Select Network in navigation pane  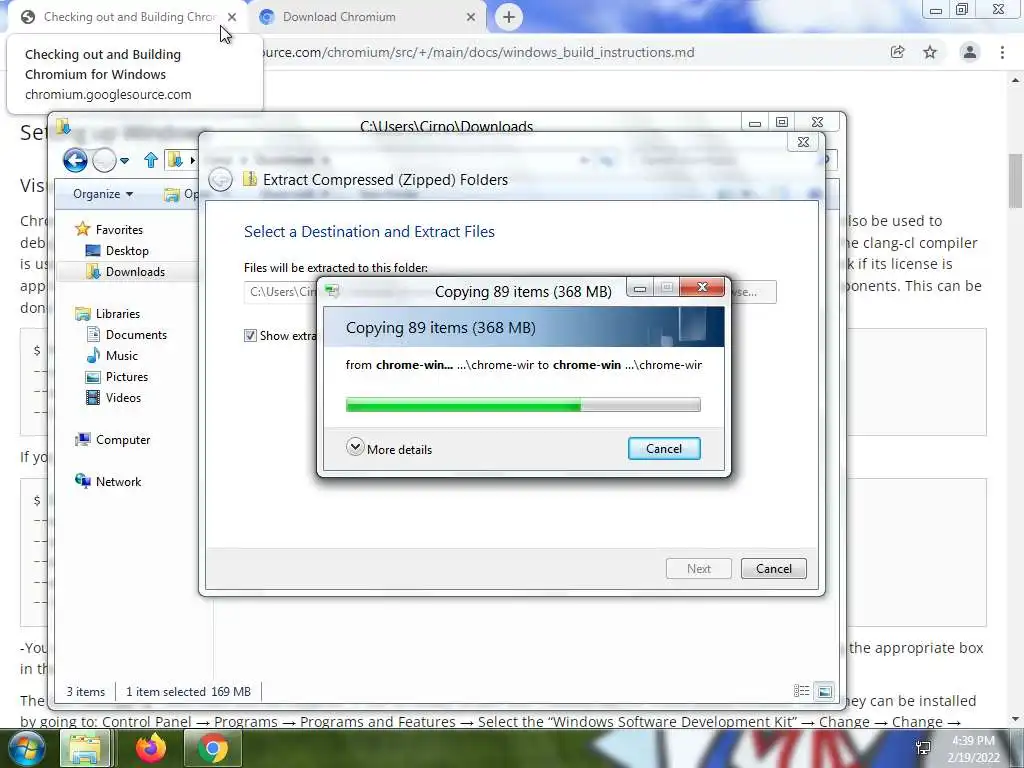108,481
